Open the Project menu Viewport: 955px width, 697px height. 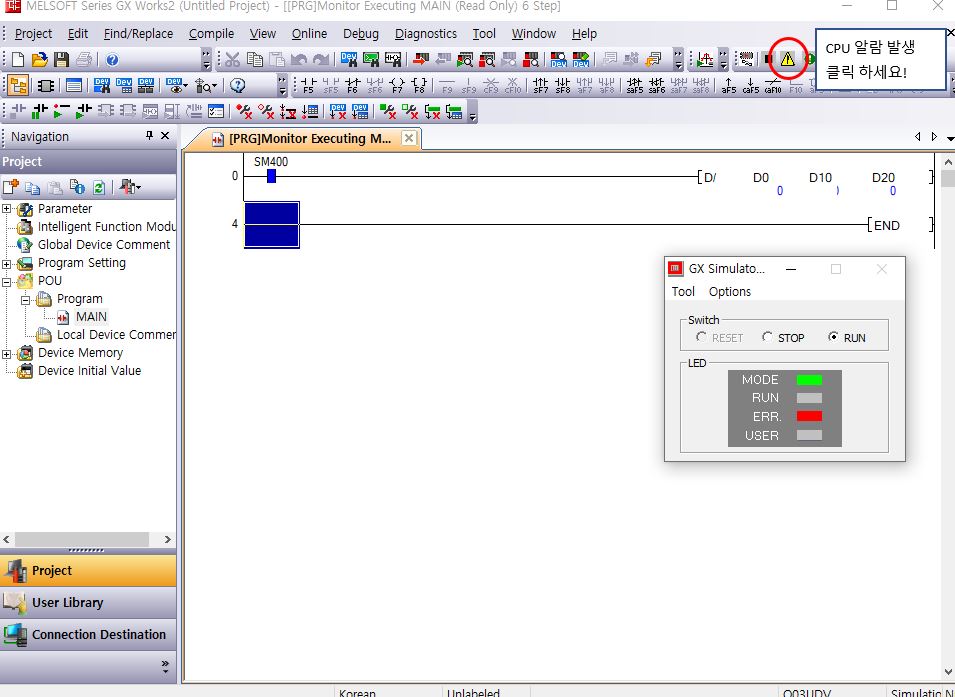(33, 34)
